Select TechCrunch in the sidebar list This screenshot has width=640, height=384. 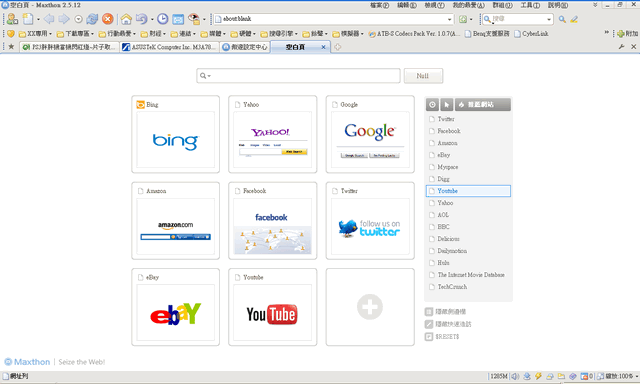(x=468, y=287)
